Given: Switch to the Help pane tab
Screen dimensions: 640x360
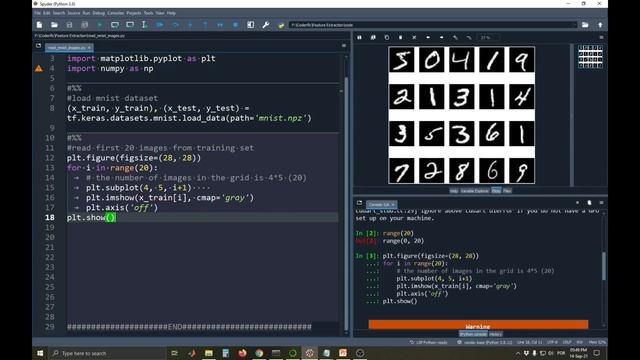Looking at the screenshot, I should click(x=453, y=191).
